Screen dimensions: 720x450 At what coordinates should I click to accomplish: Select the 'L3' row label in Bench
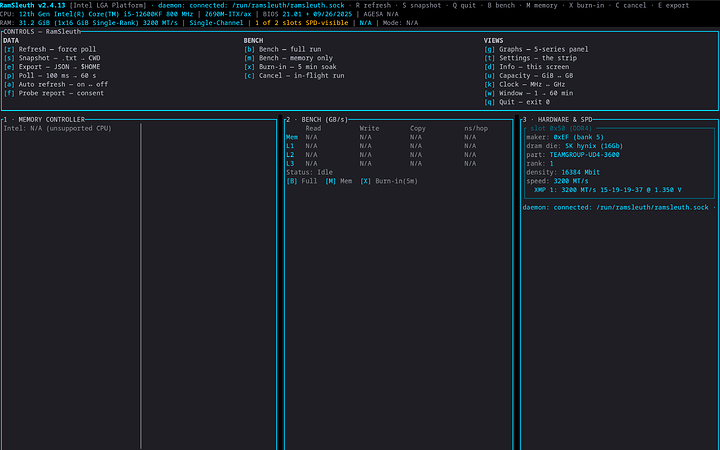pyautogui.click(x=290, y=163)
